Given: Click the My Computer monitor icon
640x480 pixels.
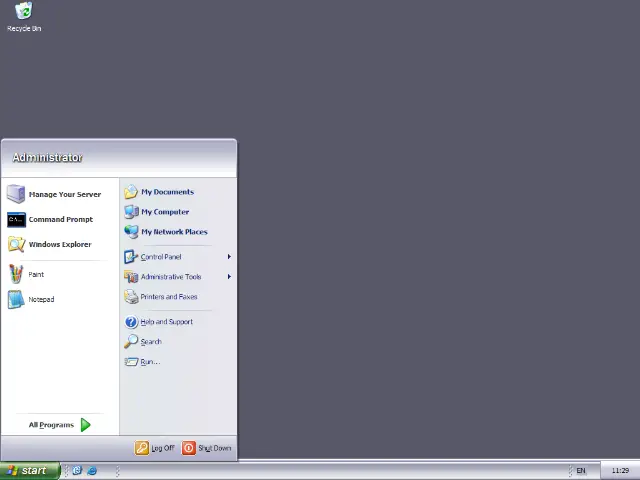Looking at the screenshot, I should pos(131,211).
